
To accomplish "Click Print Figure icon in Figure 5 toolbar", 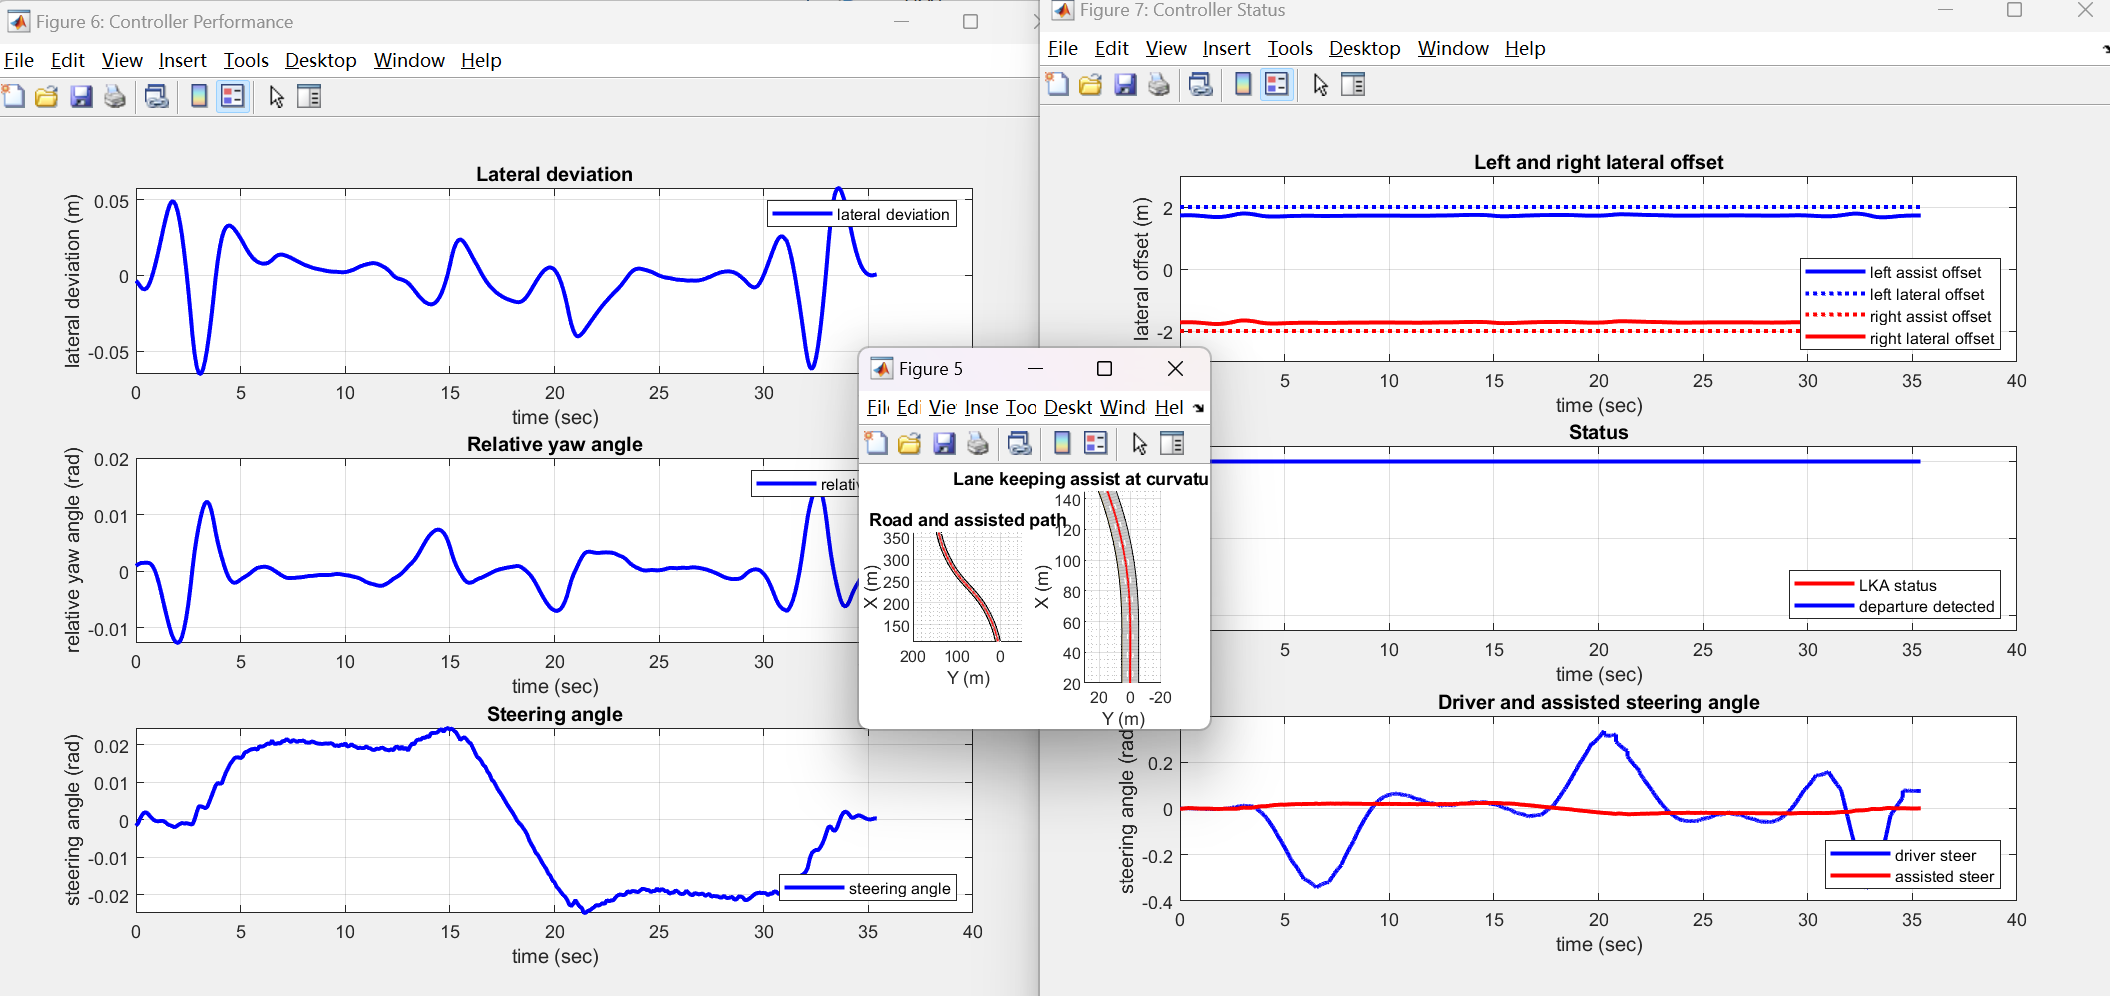I will click(x=978, y=443).
